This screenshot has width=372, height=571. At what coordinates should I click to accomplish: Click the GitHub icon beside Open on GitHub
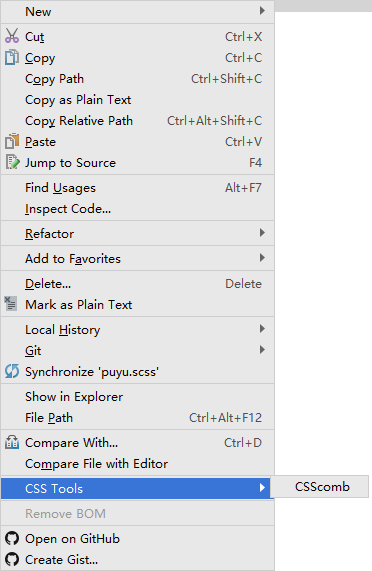12,538
